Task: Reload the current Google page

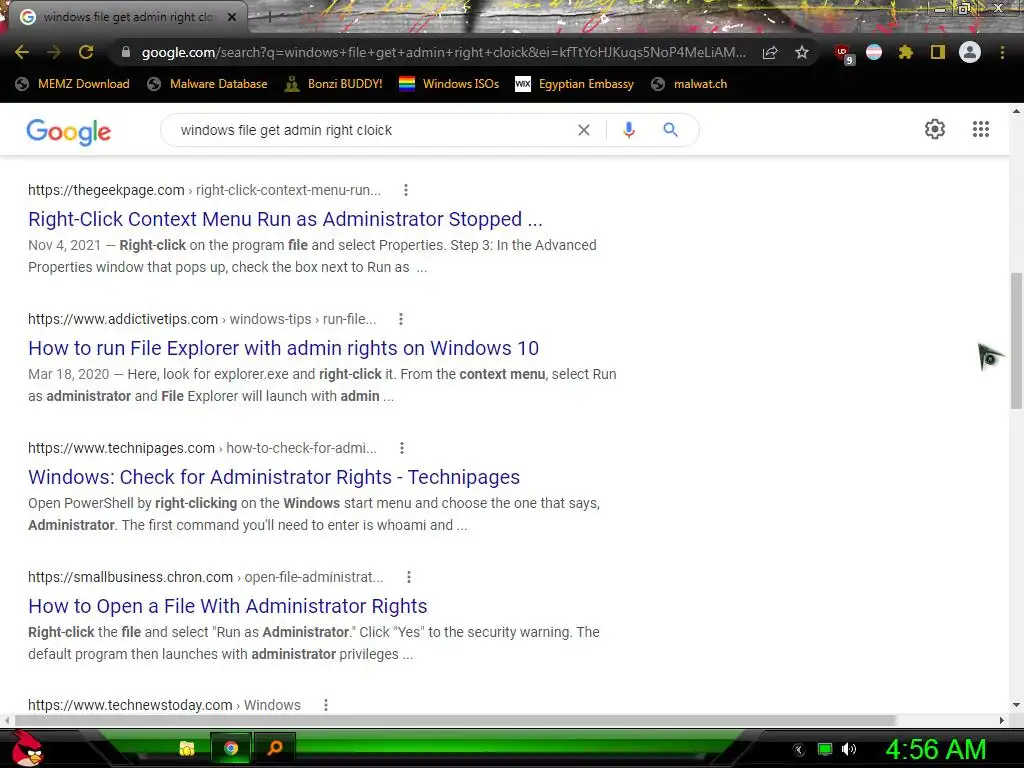Action: pyautogui.click(x=86, y=52)
